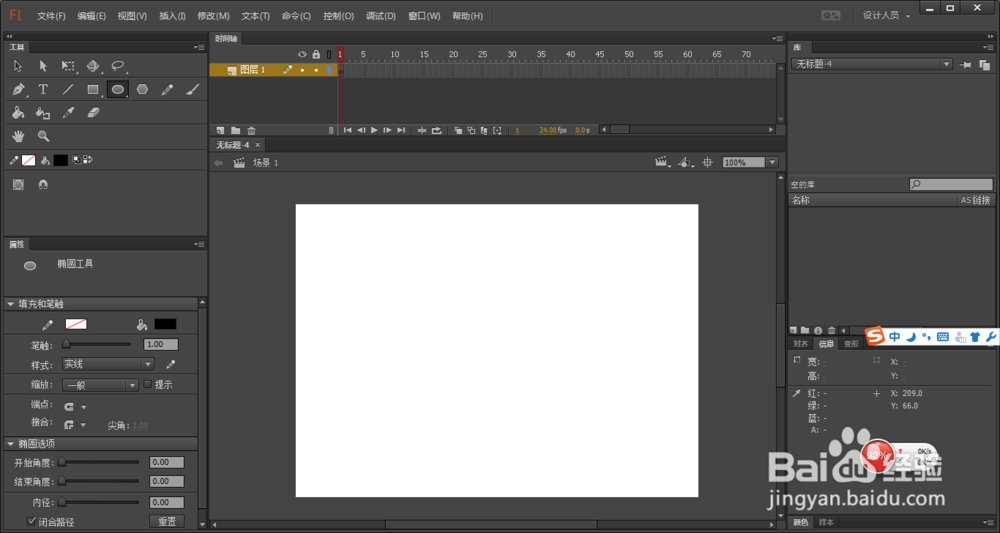The height and width of the screenshot is (533, 1000).
Task: Select the PolyStar hexagon tool
Action: pos(142,89)
